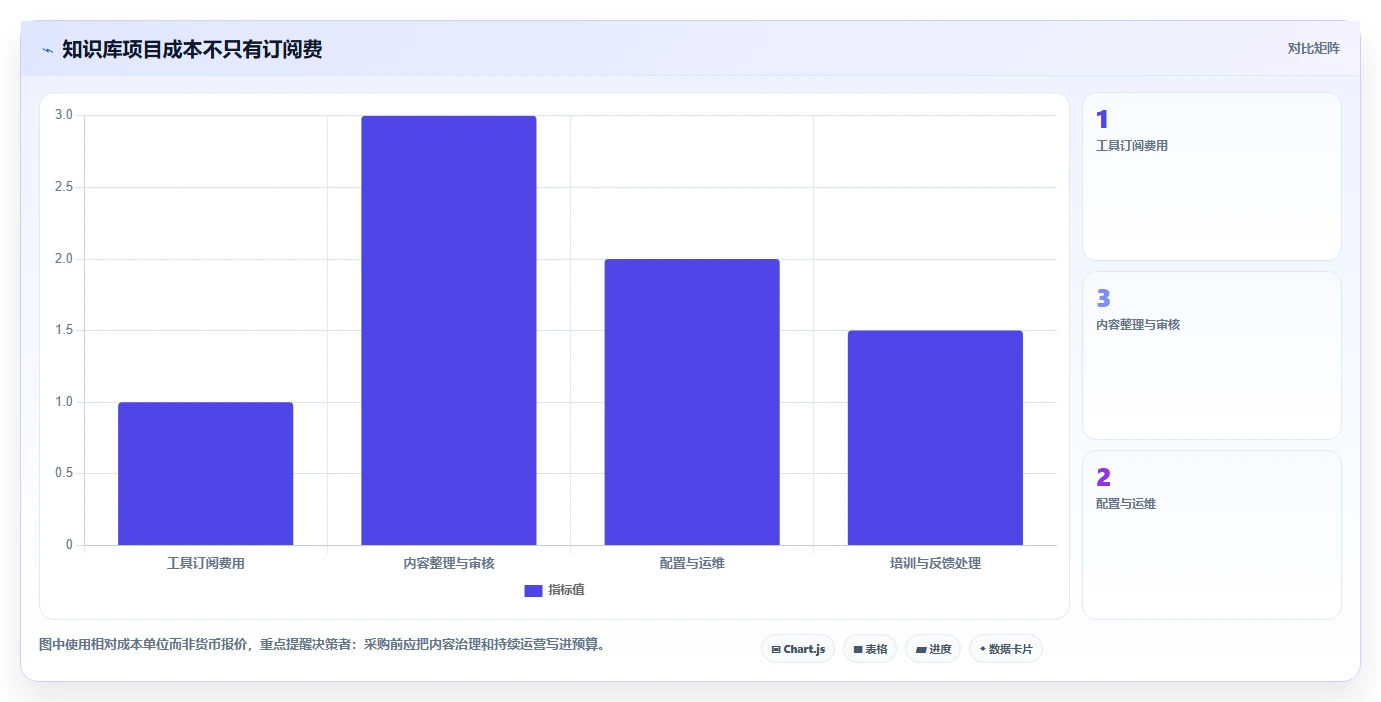The width and height of the screenshot is (1381, 702).
Task: Click x-axis label 工具订阅费用
Action: tap(206, 563)
